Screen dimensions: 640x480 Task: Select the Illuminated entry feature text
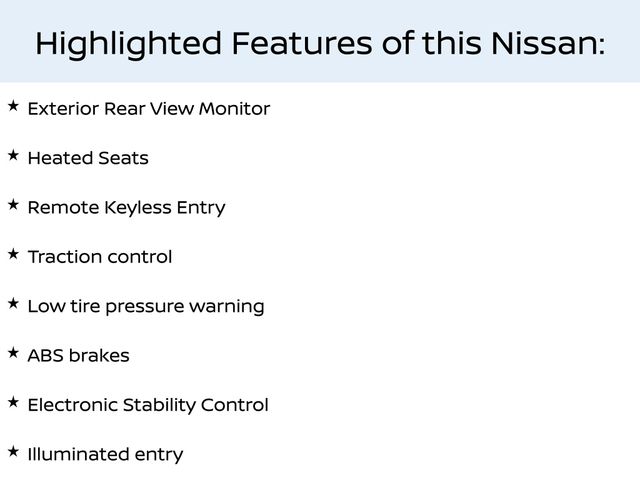tap(105, 455)
